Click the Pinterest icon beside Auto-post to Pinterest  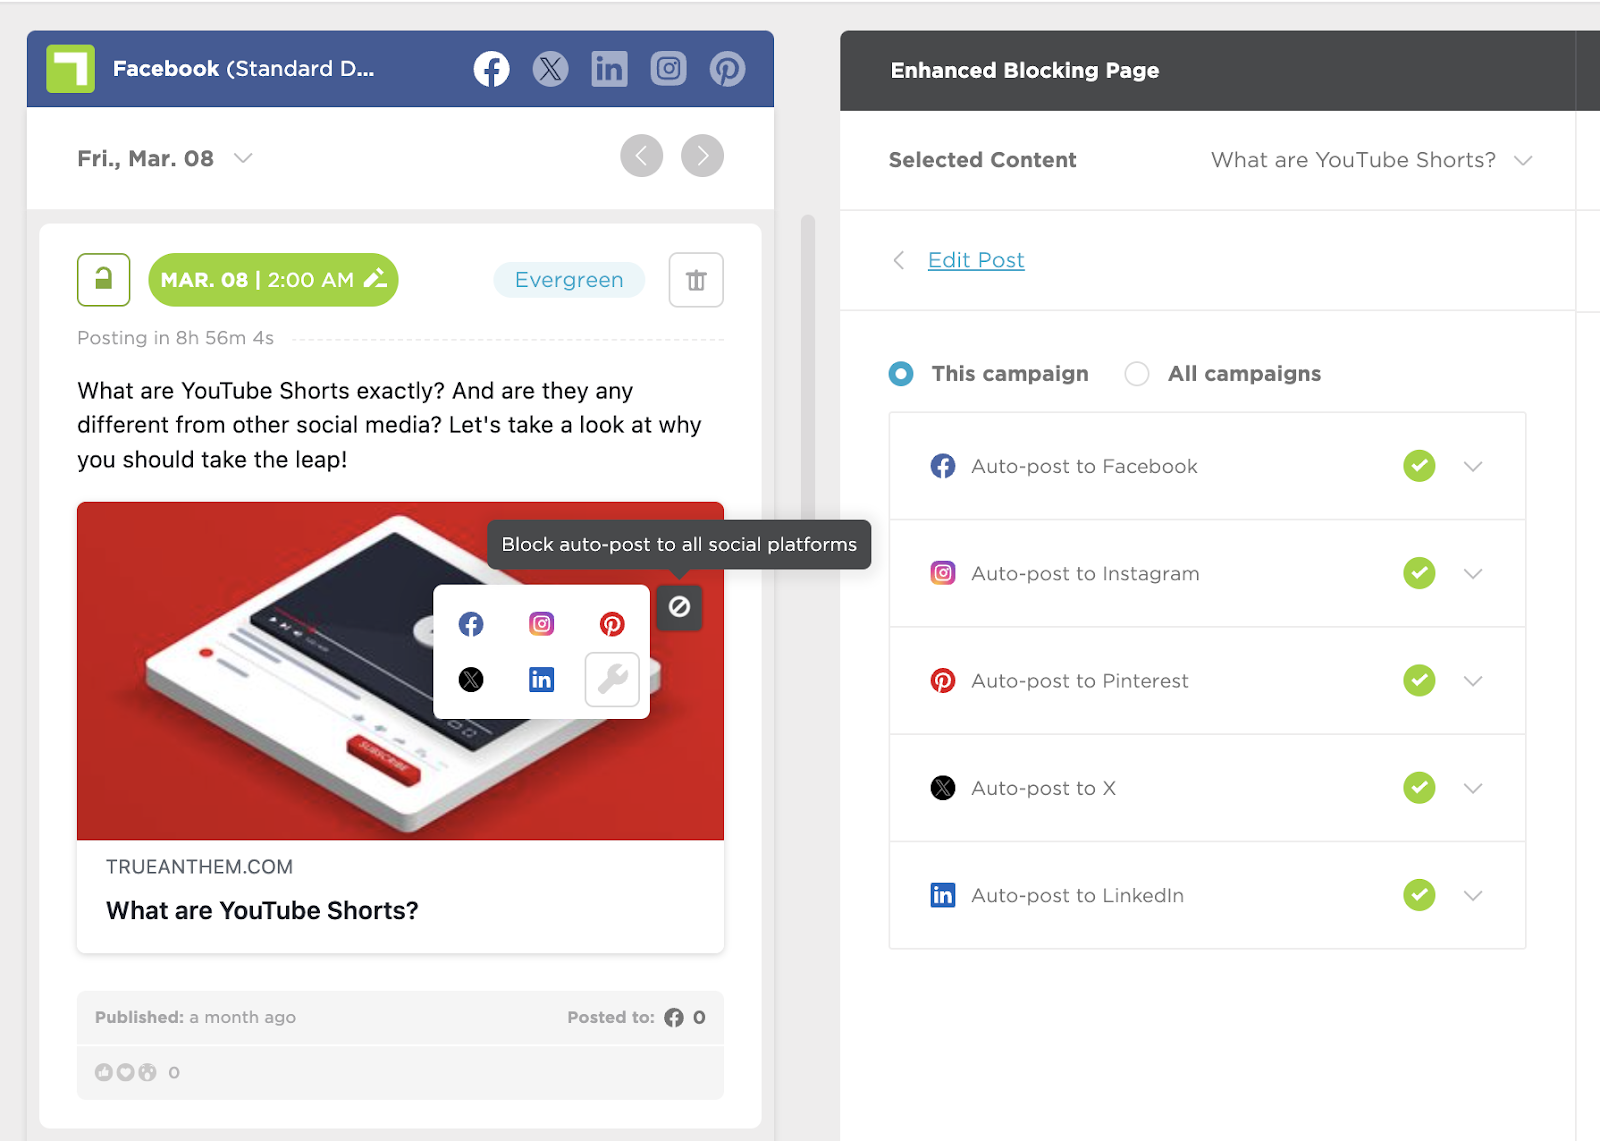click(943, 681)
